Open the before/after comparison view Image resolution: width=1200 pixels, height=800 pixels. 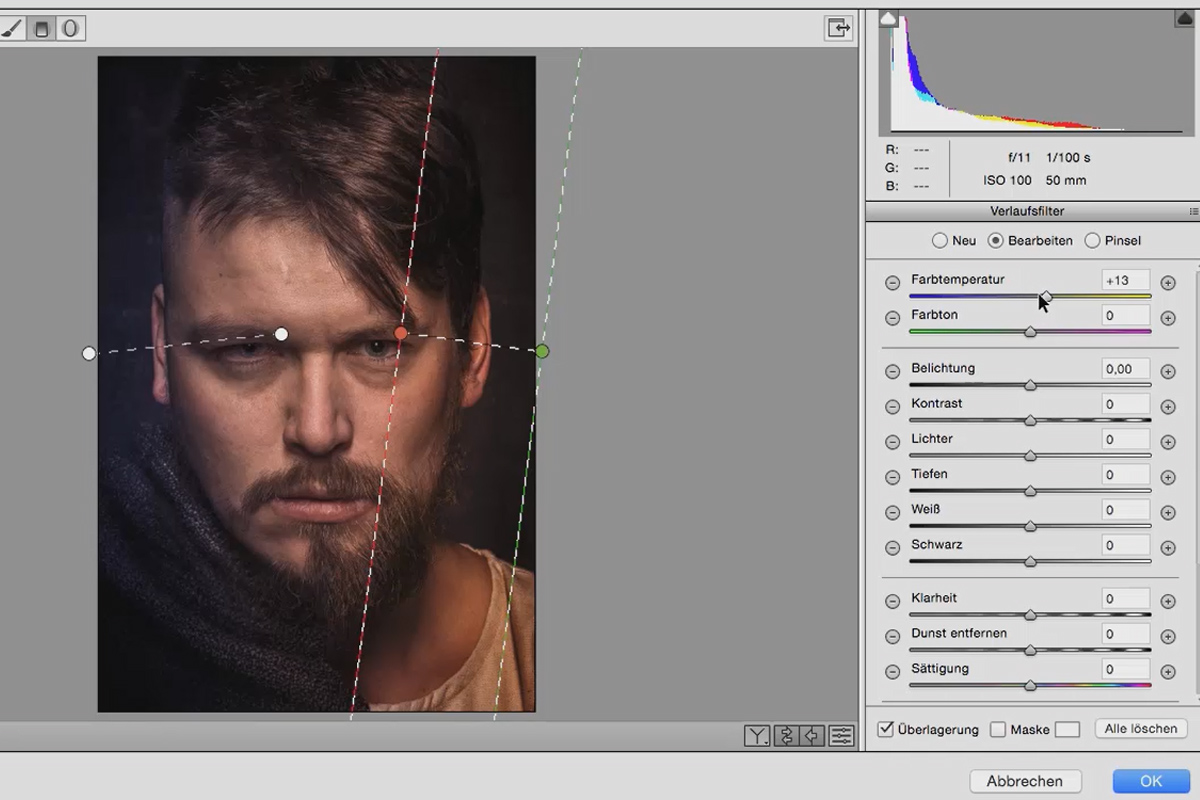point(755,734)
